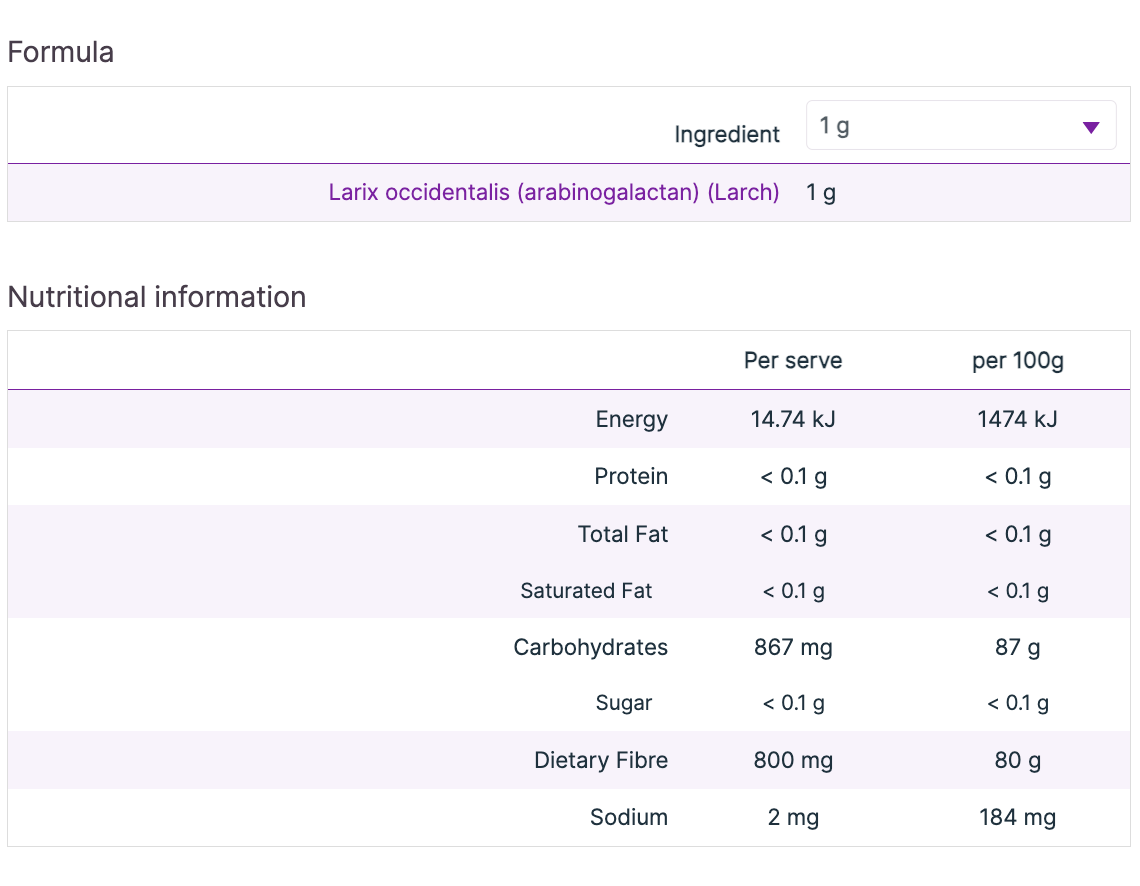The image size is (1140, 886).
Task: Click the Total Fat row label
Action: click(x=623, y=534)
